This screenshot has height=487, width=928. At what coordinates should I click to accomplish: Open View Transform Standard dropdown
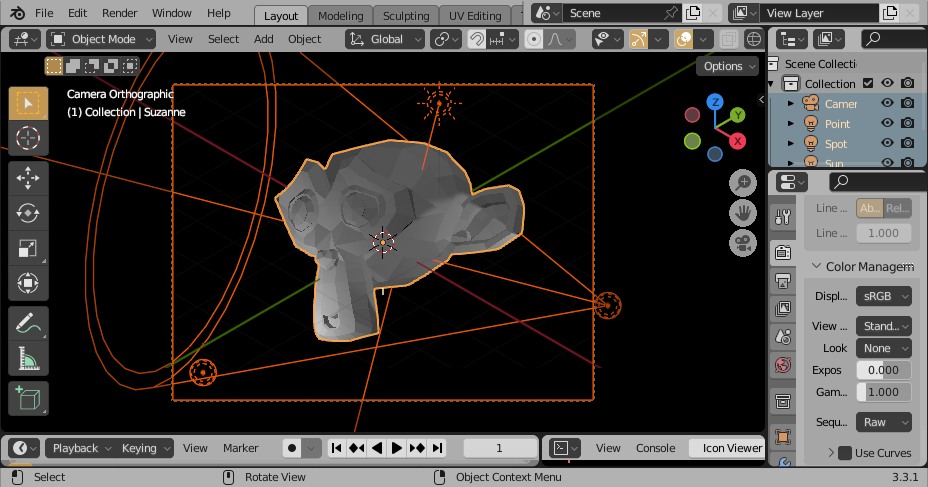[884, 326]
